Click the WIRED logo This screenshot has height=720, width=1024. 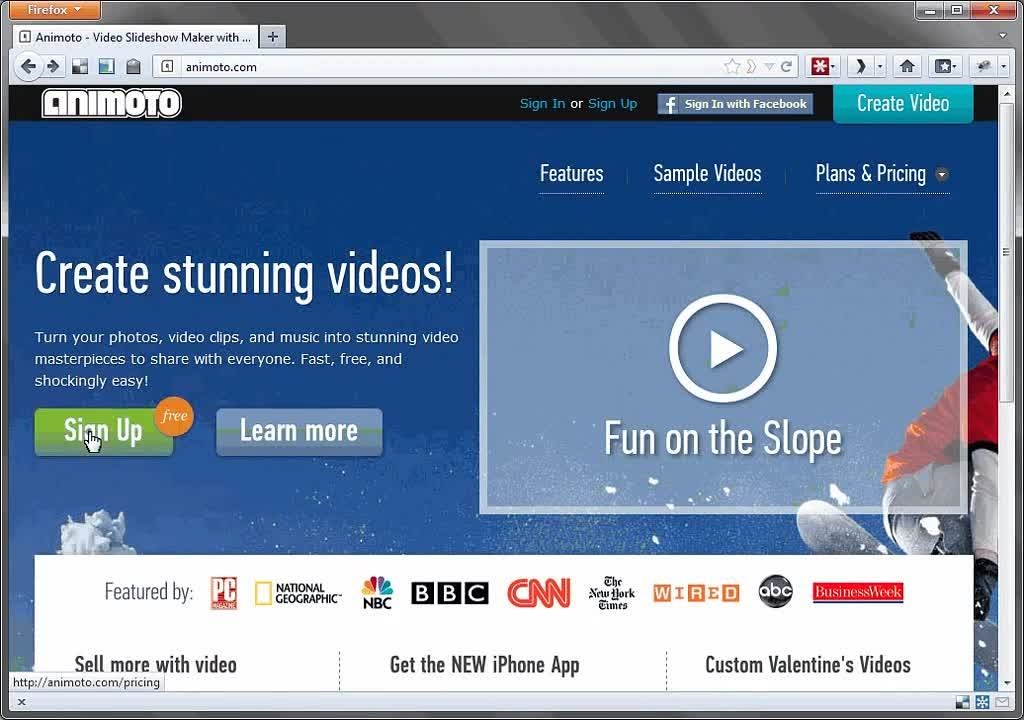pyautogui.click(x=696, y=593)
